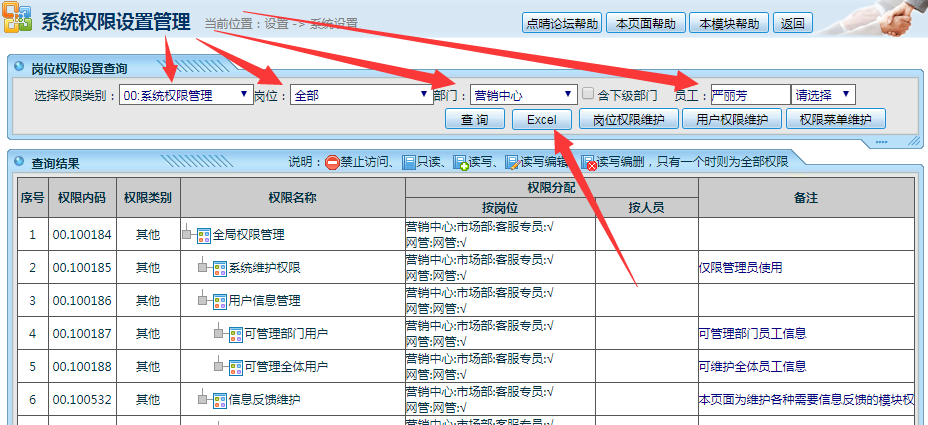Collapse the 岗位权限设置查询 panel header icon
Screen dimensions: 928x425
point(18,68)
